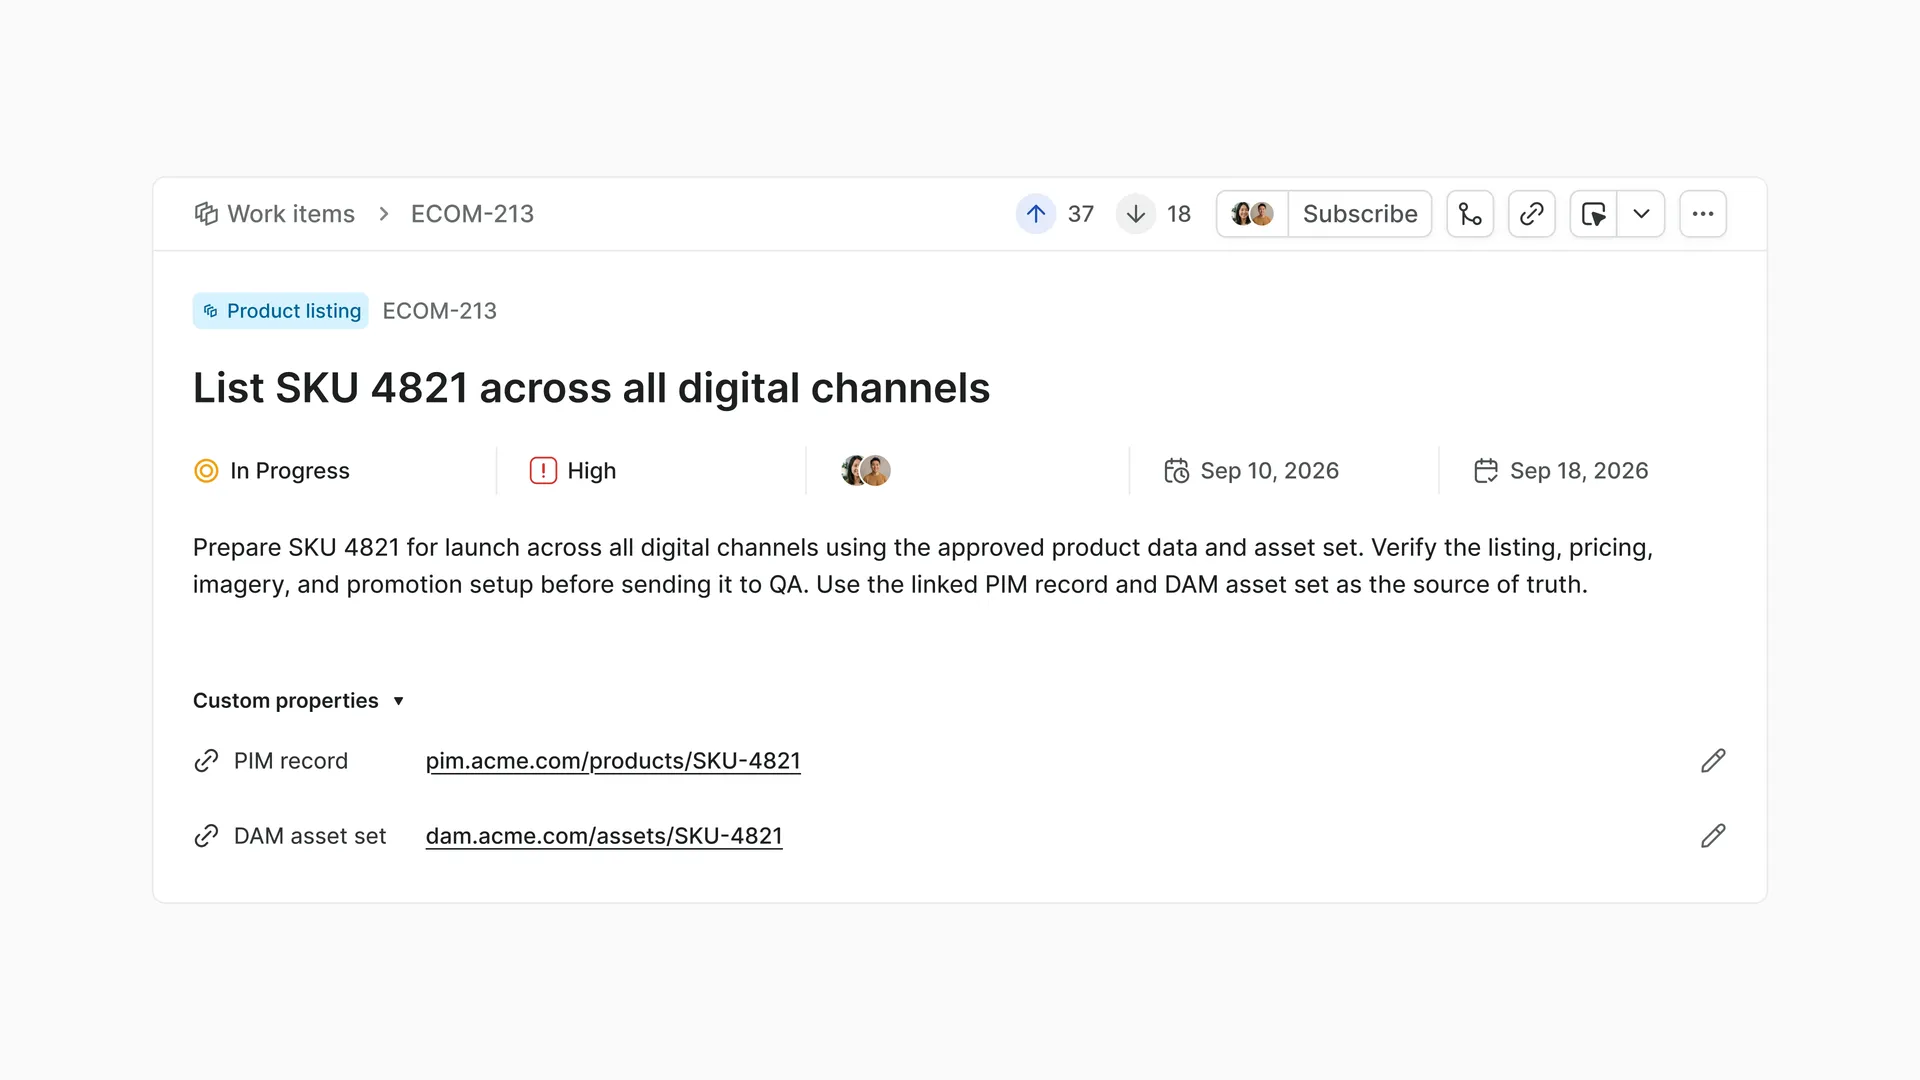Click the Work items stack icon in breadcrumb
1920x1080 pixels.
[x=206, y=214]
